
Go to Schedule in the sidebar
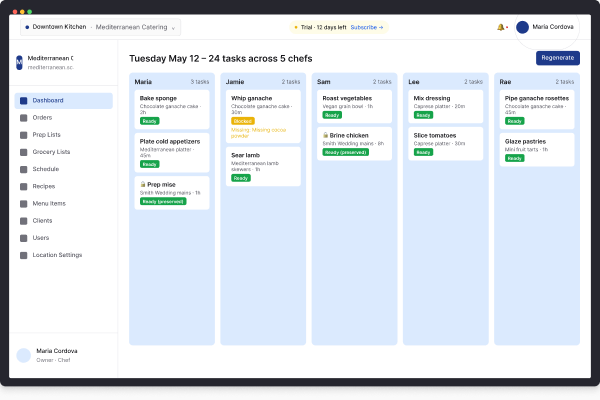pos(64,170)
